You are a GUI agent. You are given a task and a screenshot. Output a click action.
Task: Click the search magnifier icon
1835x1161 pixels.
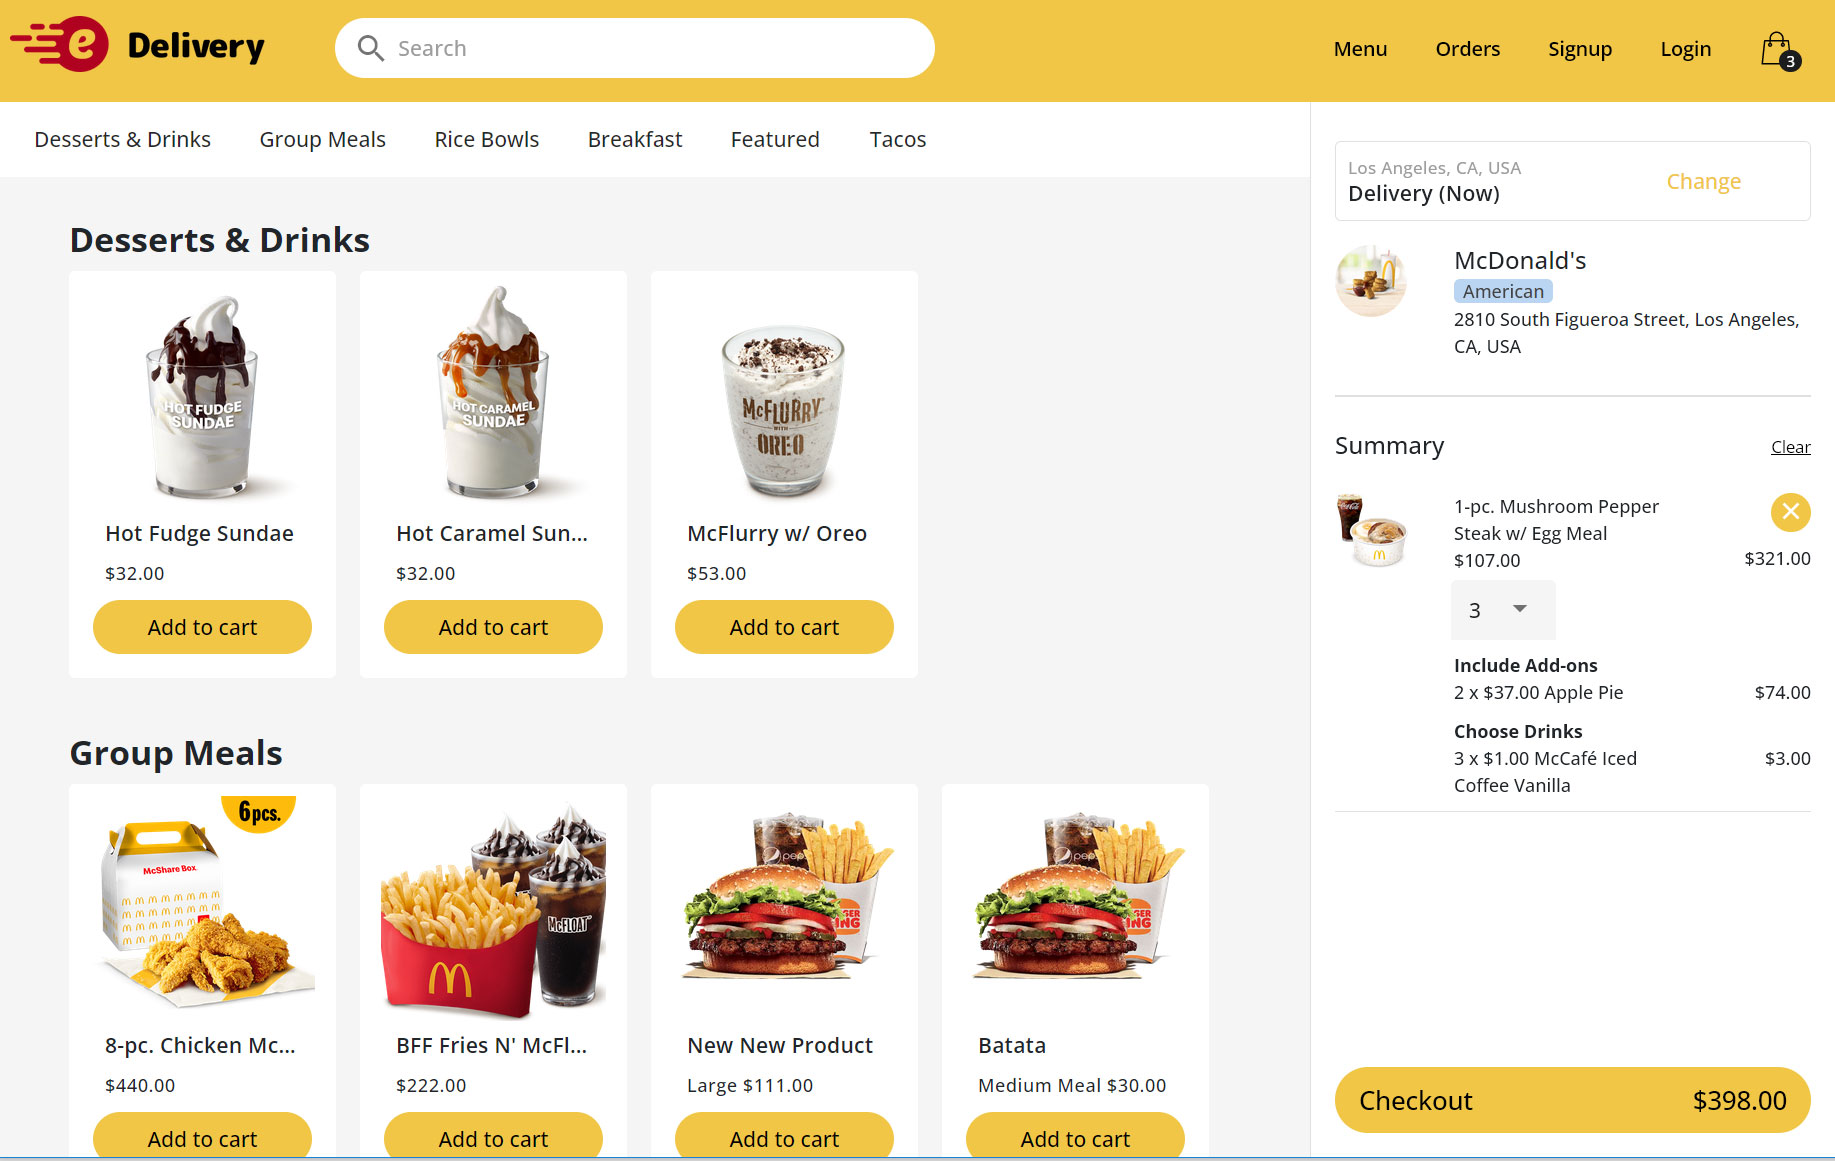click(370, 48)
